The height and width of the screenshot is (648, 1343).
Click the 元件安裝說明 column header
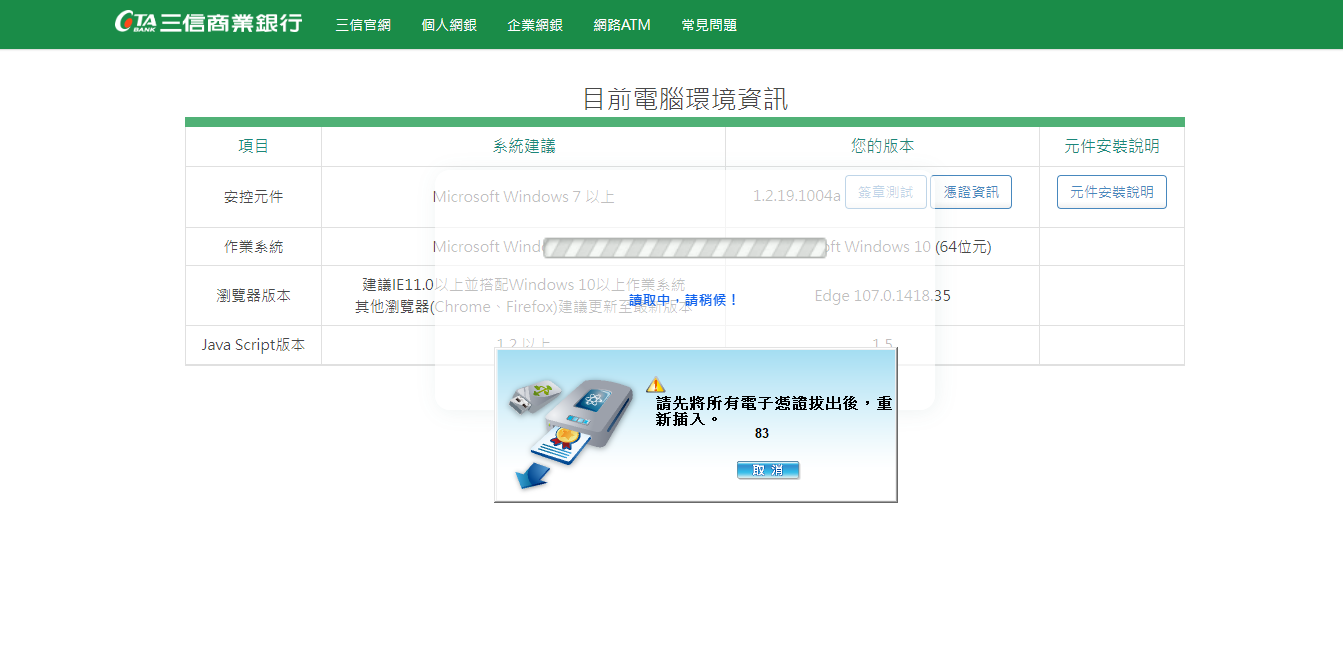(x=1112, y=146)
